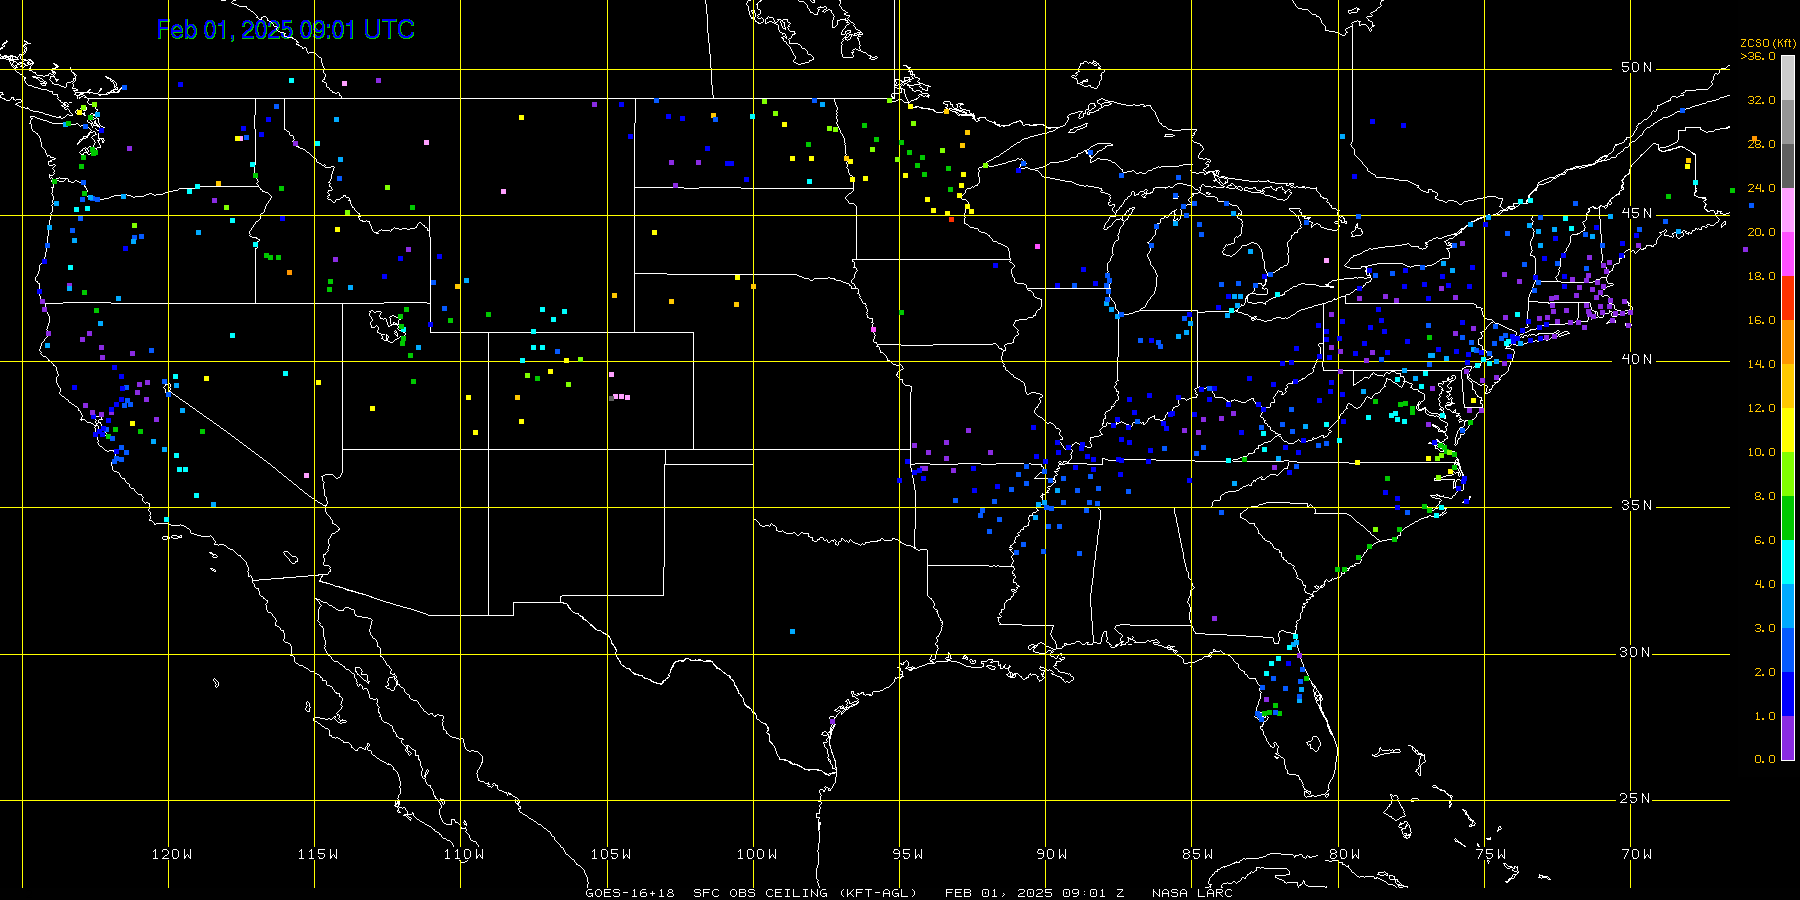Viewport: 1800px width, 900px height.
Task: Select the 14.0 legend value
Action: pos(1761,364)
